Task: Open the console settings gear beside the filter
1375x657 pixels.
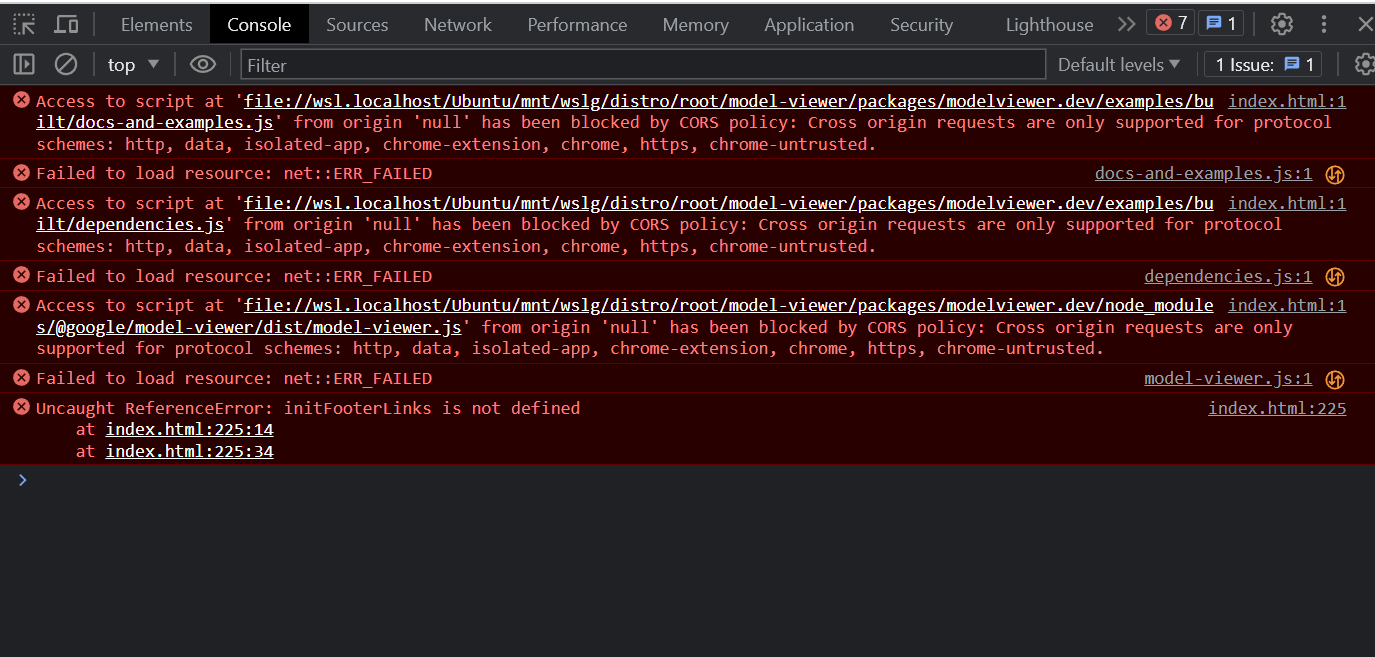Action: coord(1364,64)
